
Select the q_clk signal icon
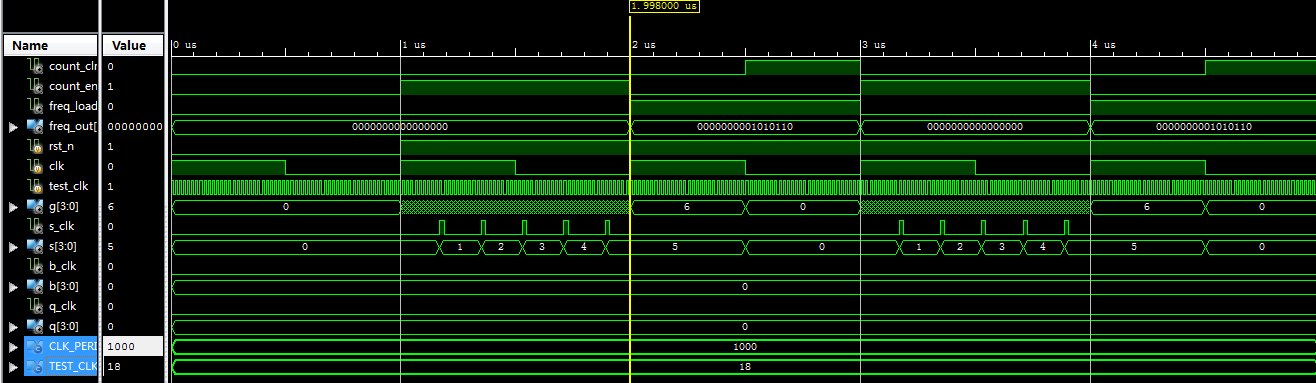tap(34, 306)
